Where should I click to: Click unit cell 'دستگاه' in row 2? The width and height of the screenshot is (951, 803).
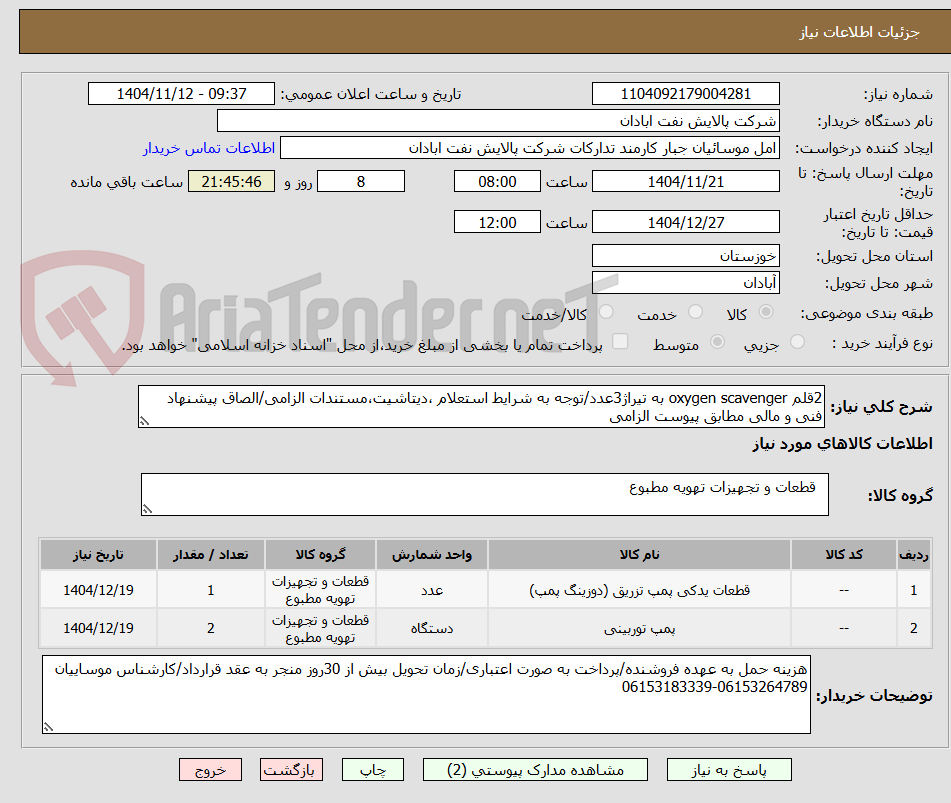click(x=432, y=628)
